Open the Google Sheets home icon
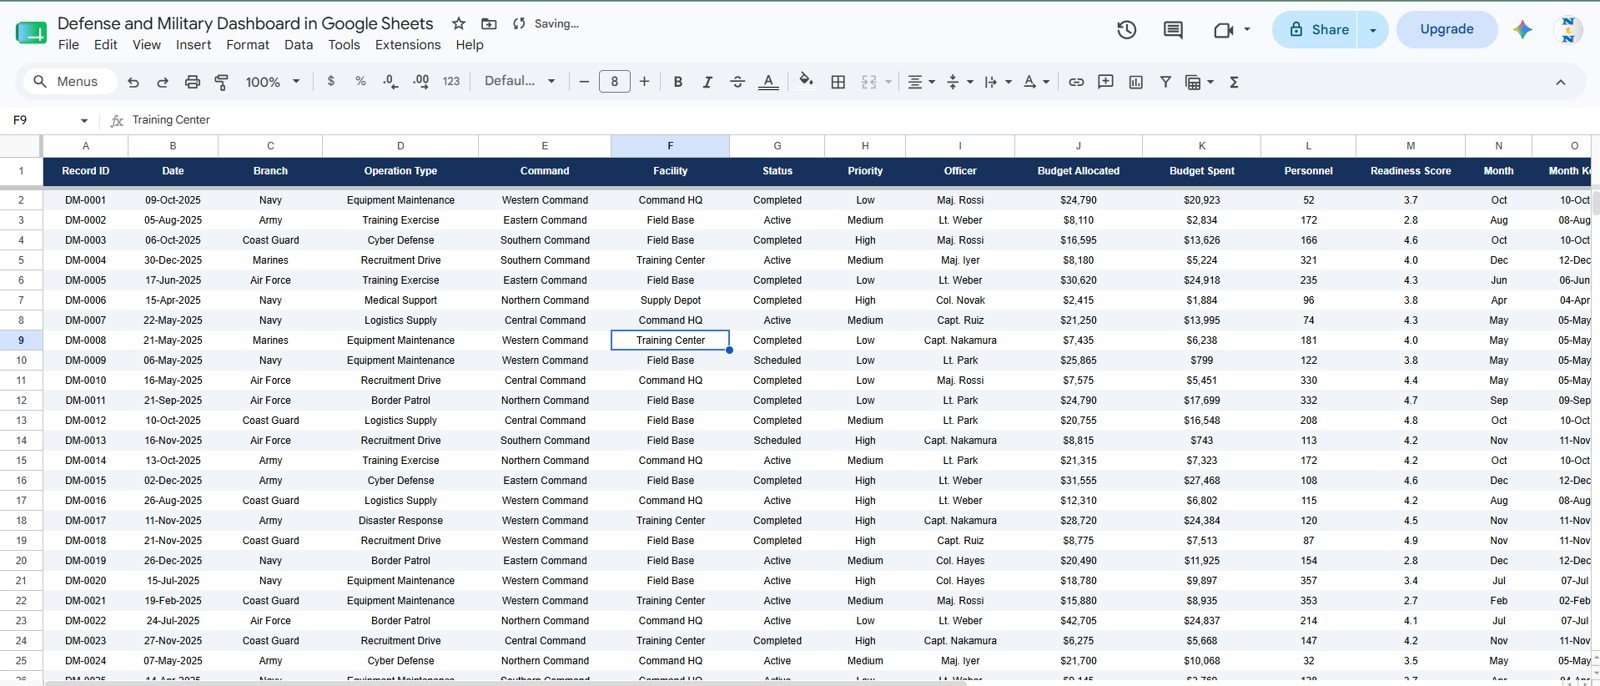 pyautogui.click(x=31, y=33)
